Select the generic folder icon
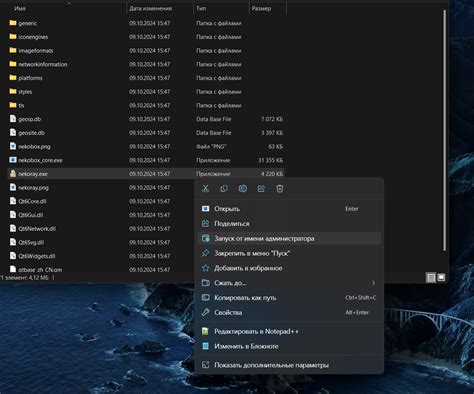The image size is (474, 394). (x=13, y=23)
